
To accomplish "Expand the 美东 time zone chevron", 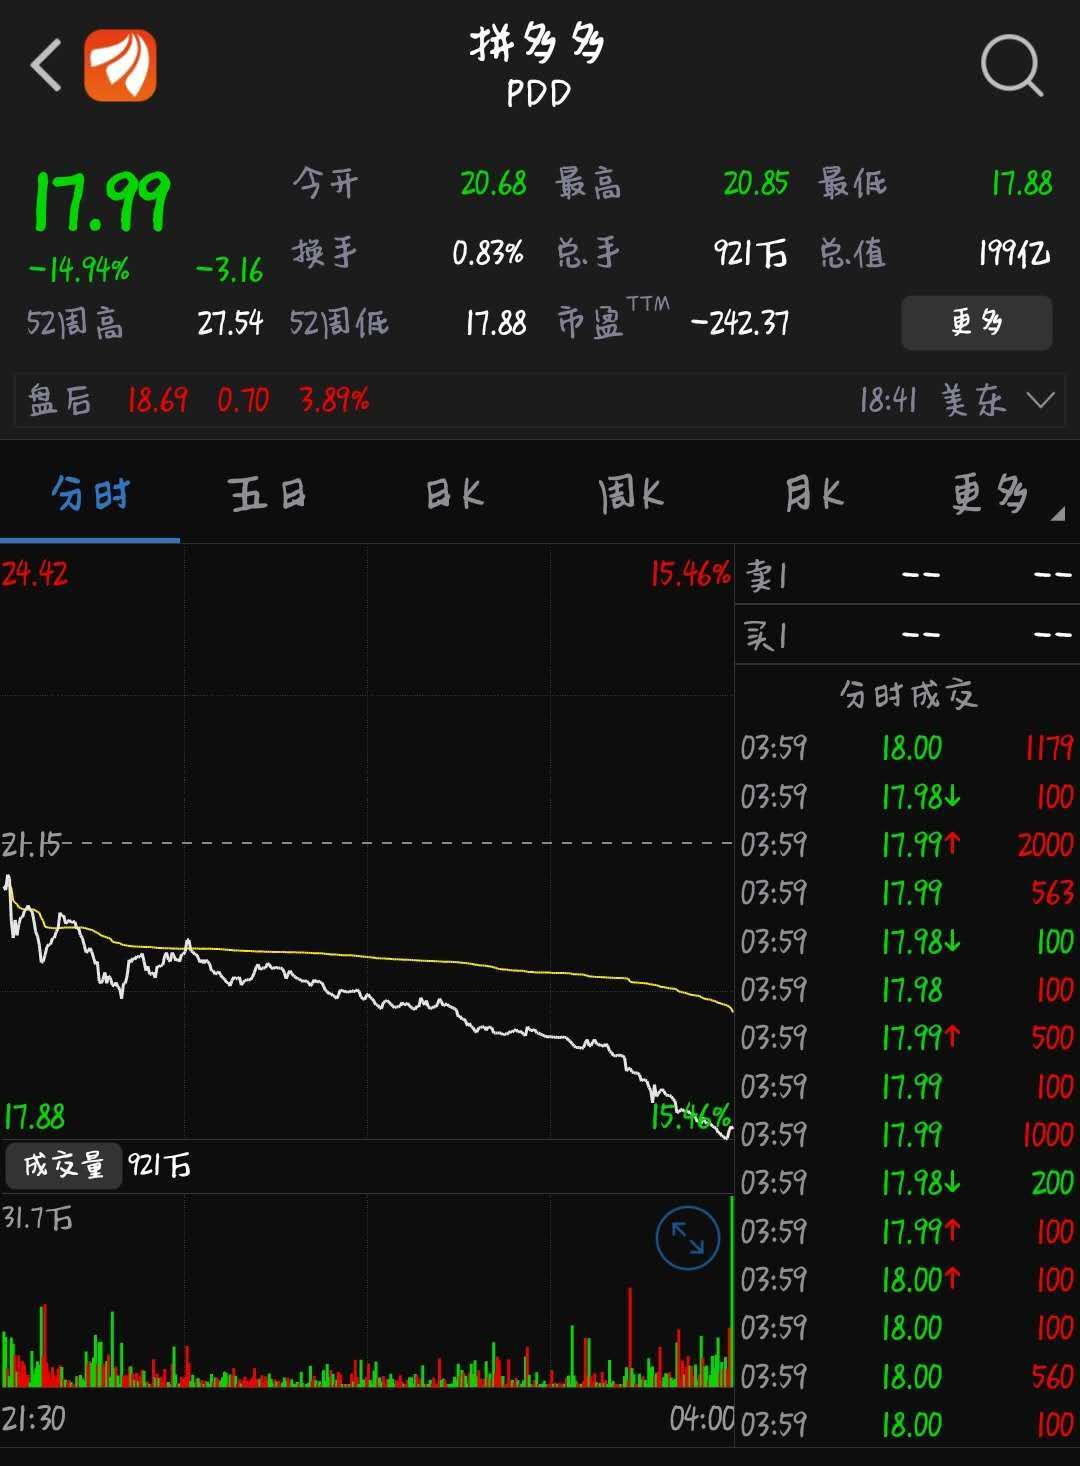I will click(x=1040, y=401).
